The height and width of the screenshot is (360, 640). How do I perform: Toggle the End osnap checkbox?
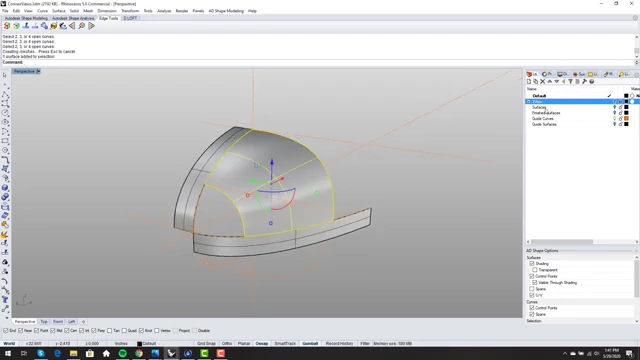point(6,331)
